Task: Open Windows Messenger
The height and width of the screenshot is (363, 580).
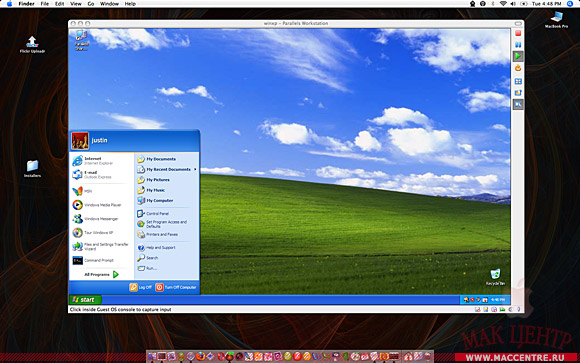Action: (x=95, y=219)
